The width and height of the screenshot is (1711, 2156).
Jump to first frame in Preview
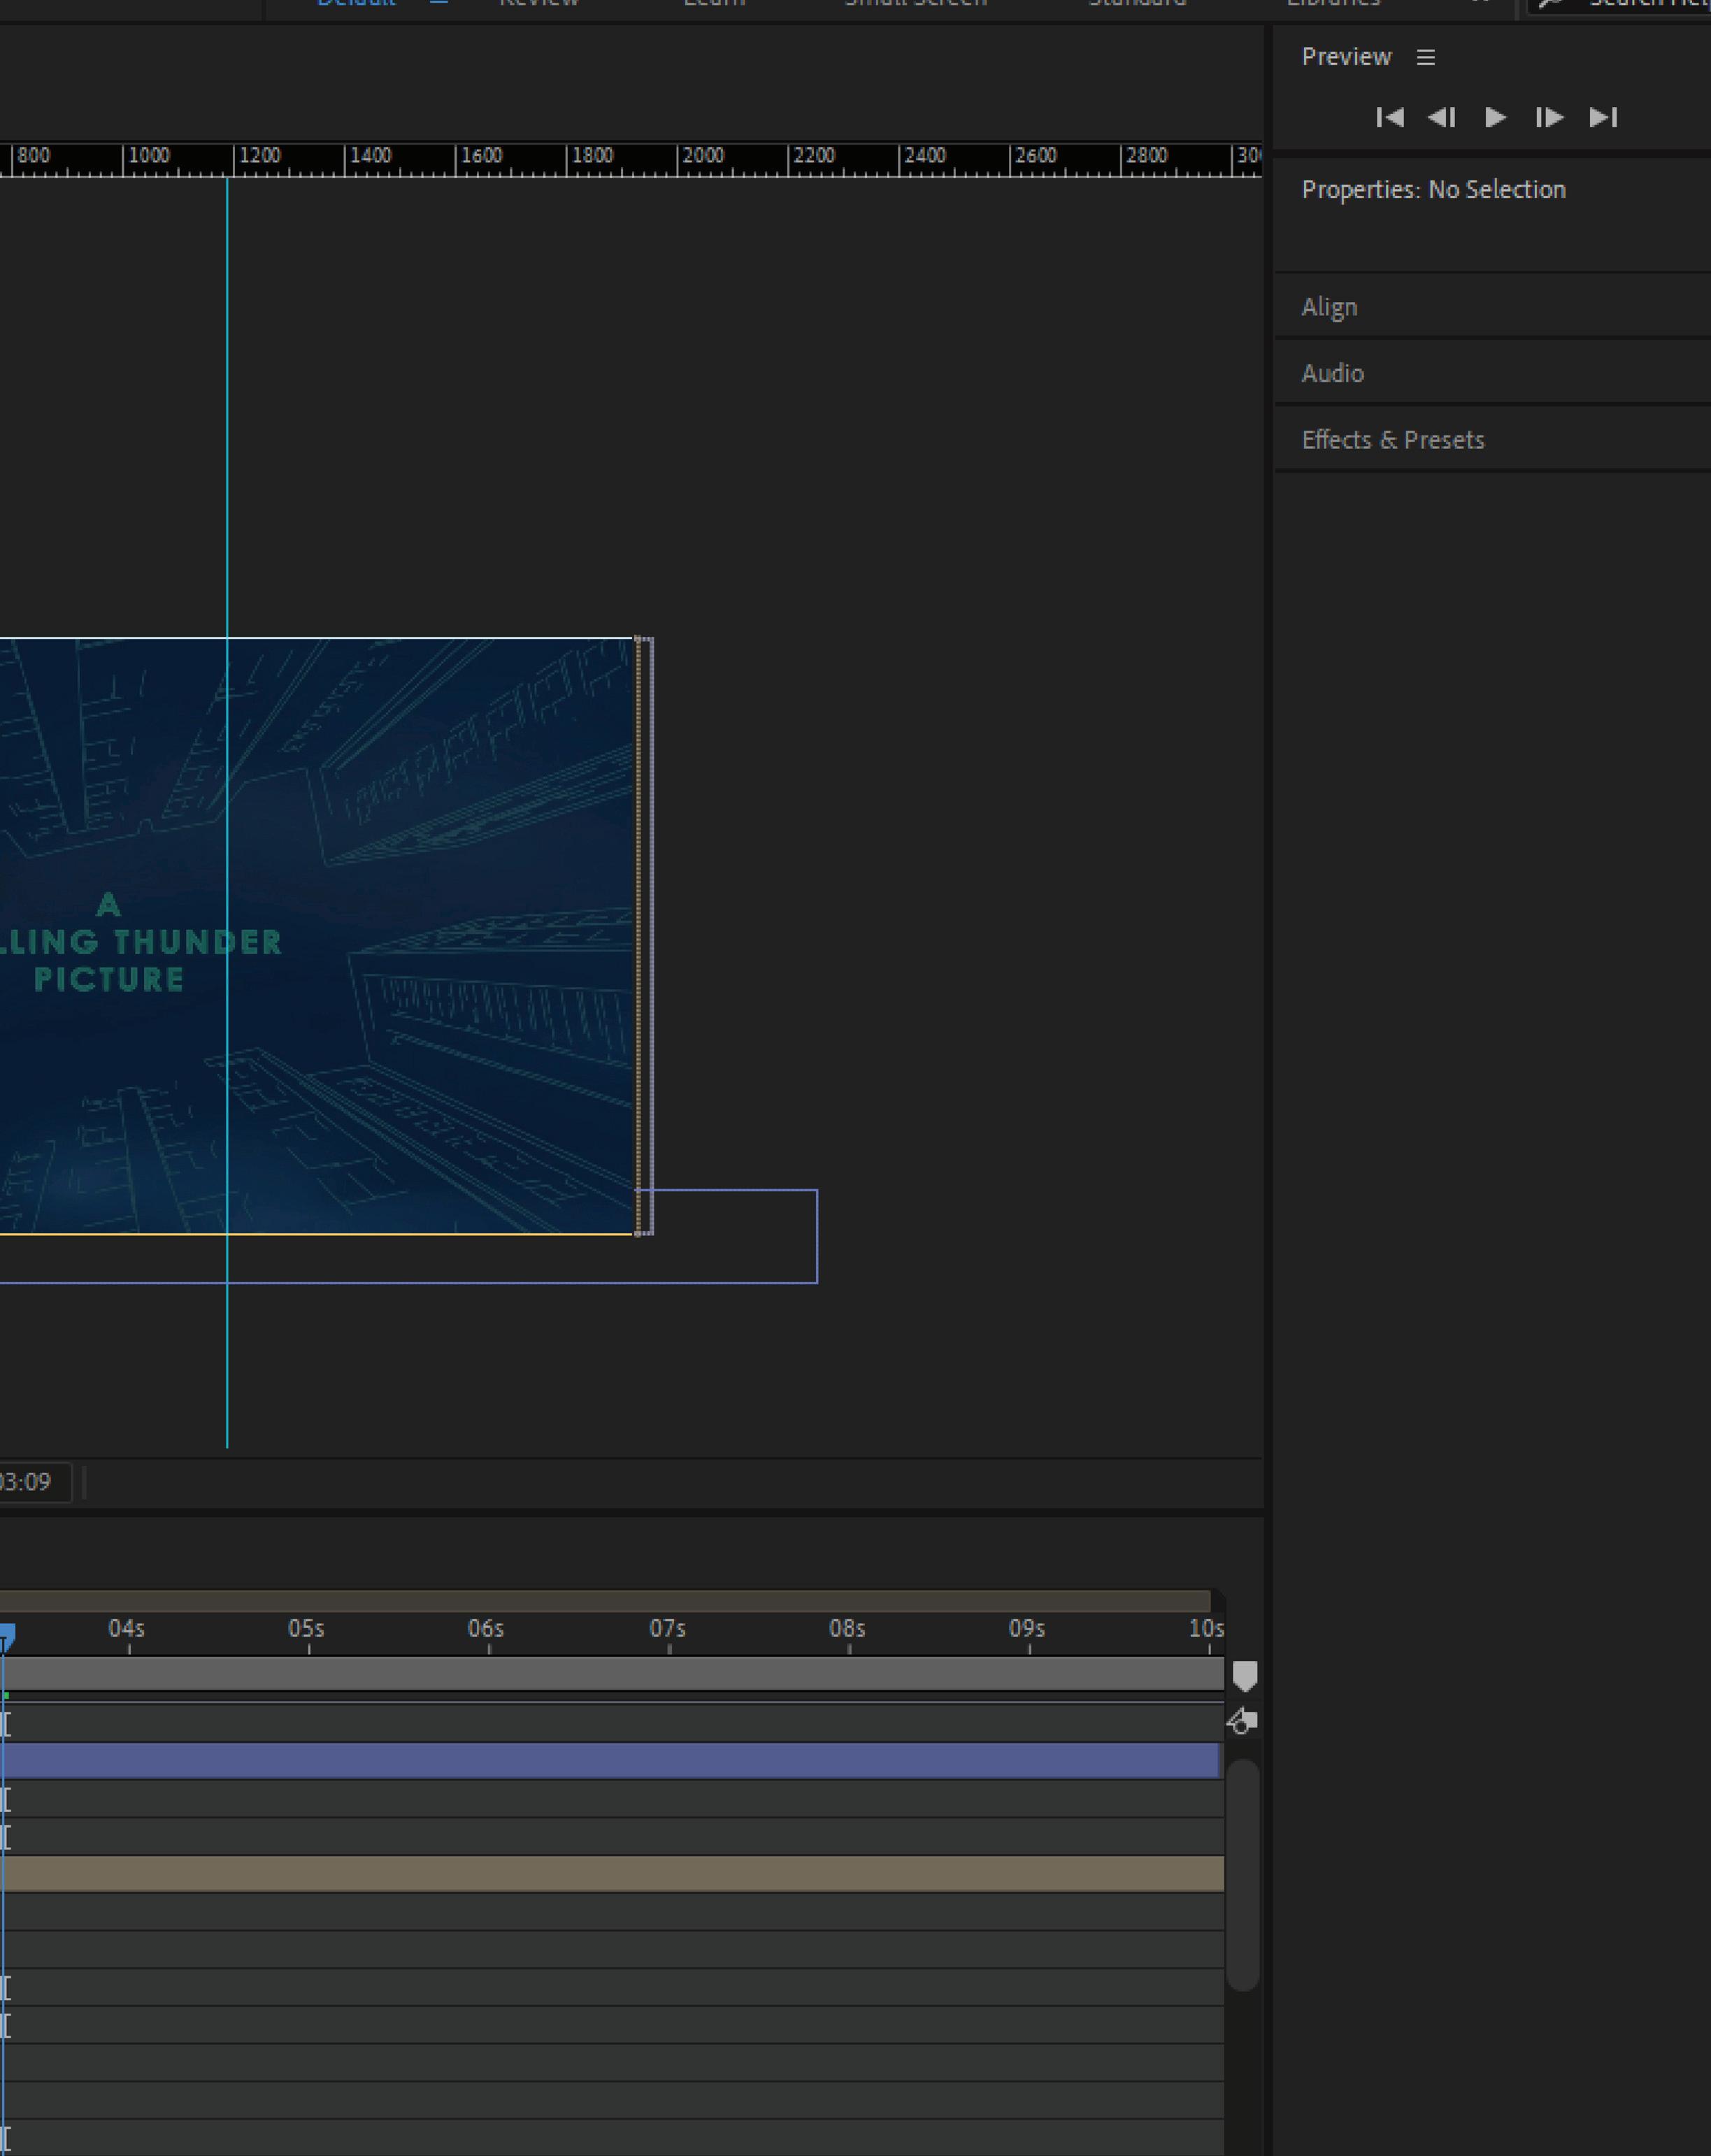tap(1390, 118)
